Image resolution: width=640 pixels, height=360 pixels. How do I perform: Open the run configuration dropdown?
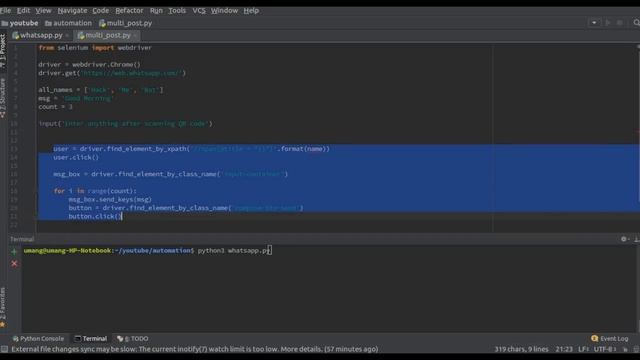click(594, 23)
